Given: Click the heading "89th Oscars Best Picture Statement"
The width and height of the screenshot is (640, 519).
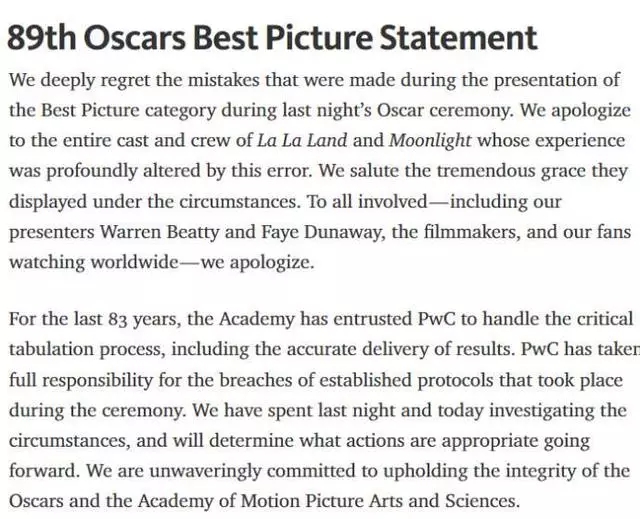Looking at the screenshot, I should [x=272, y=38].
